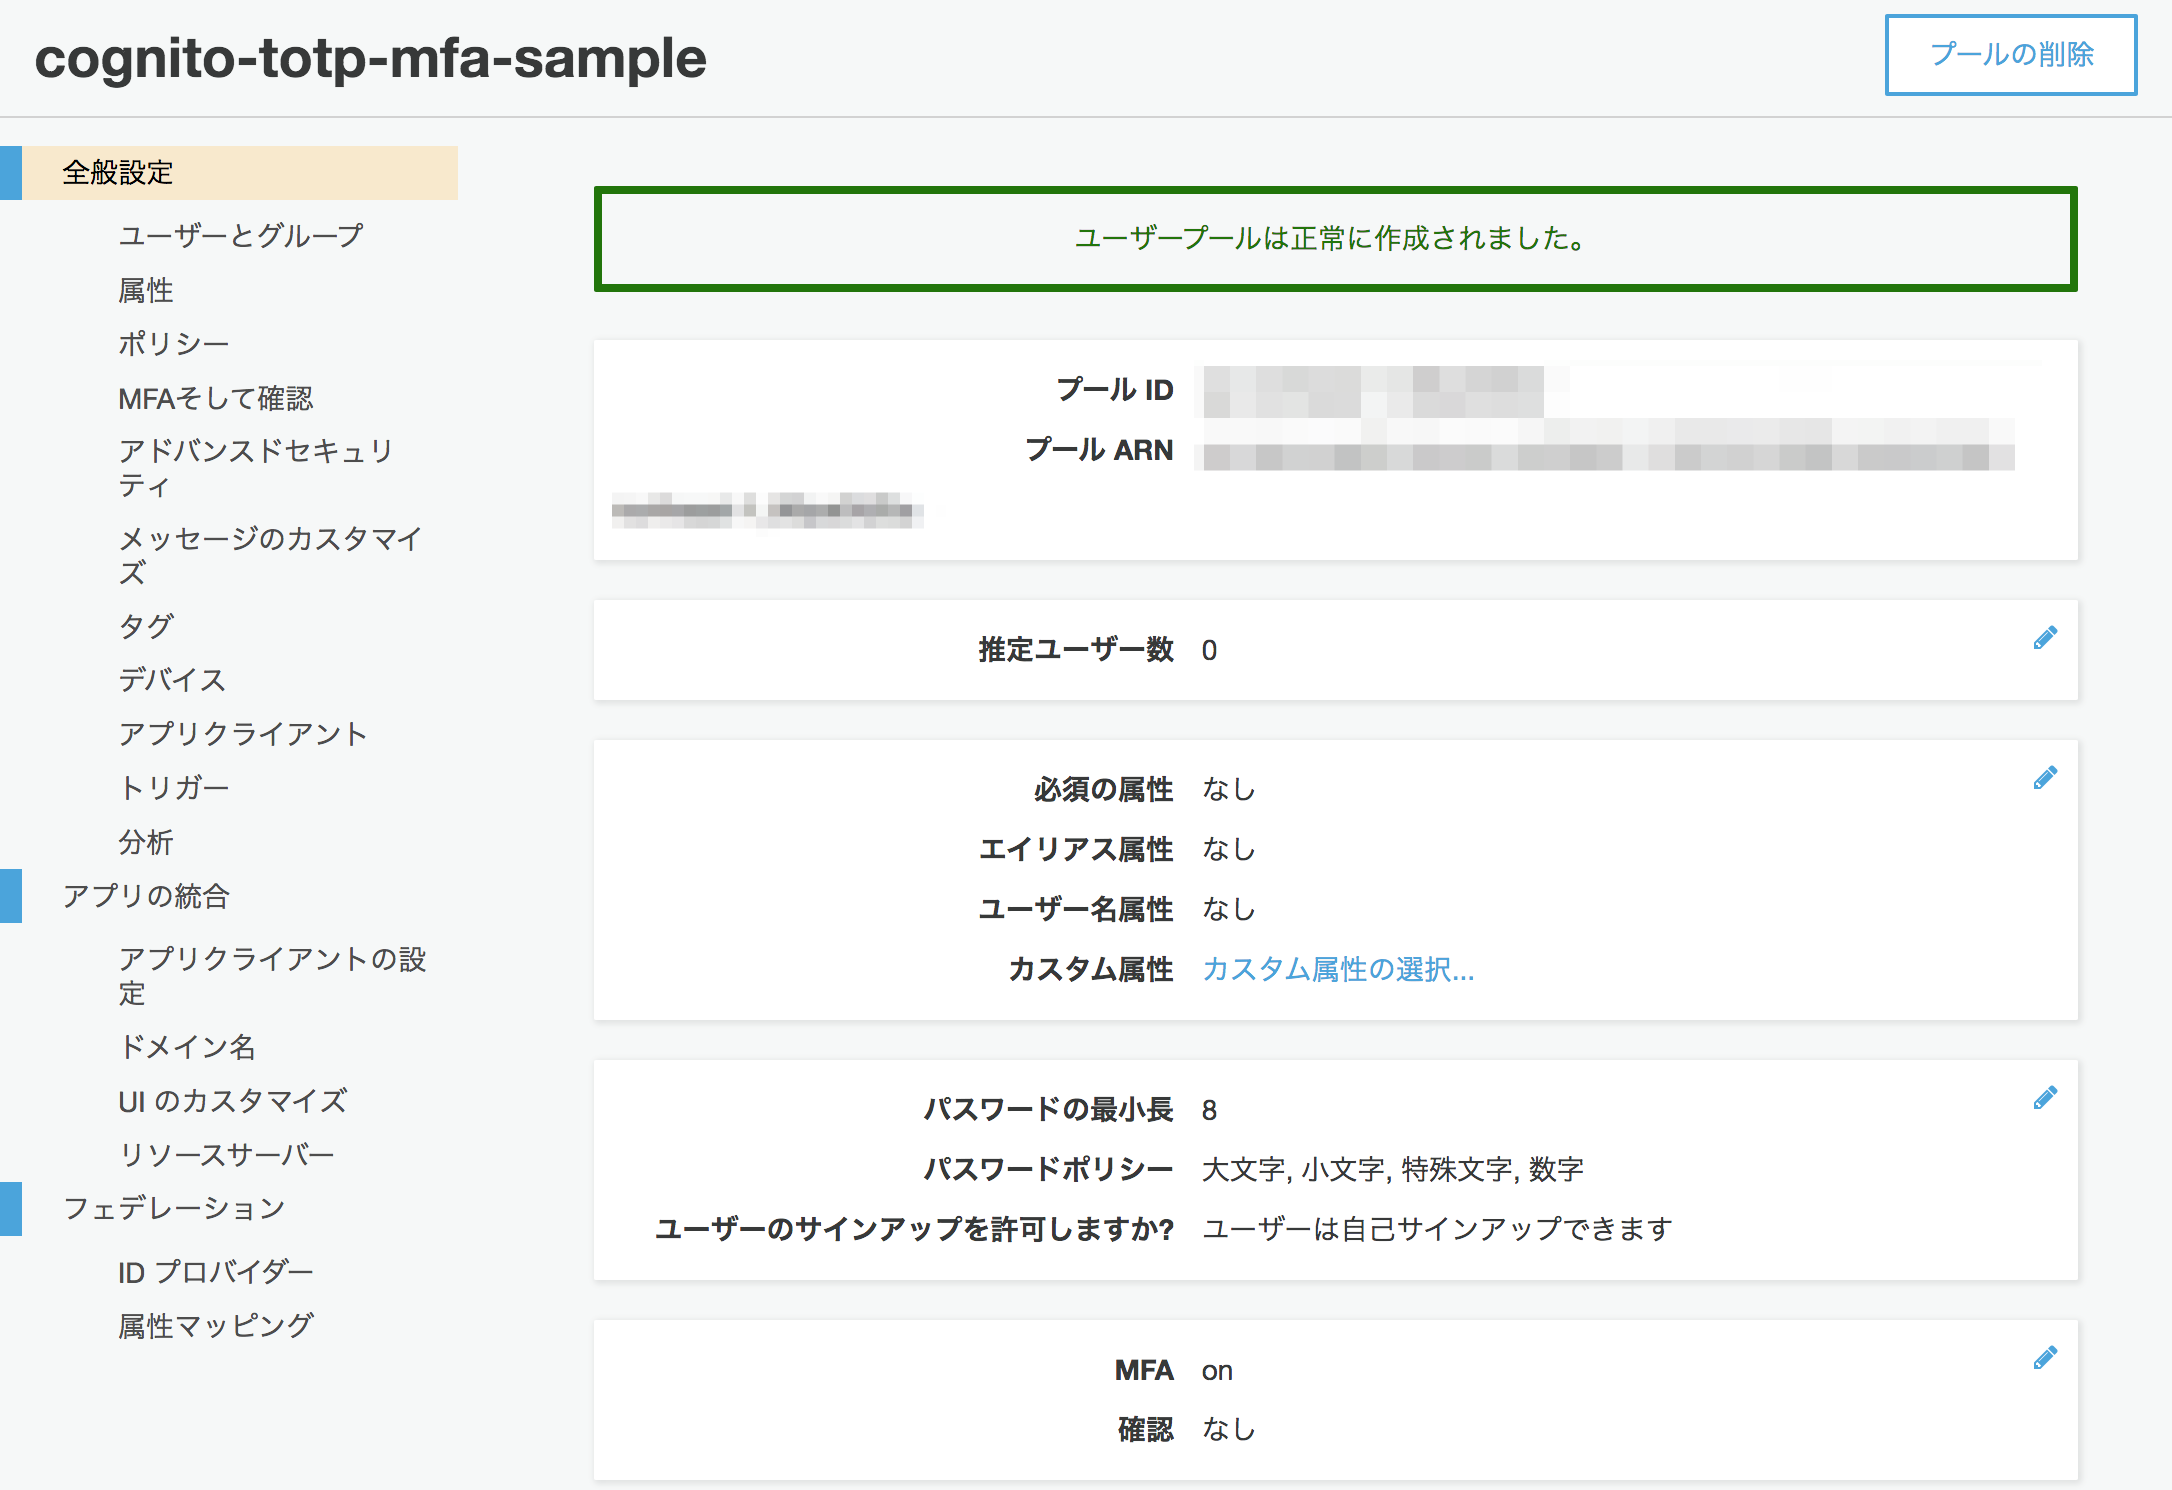Open タグ settings
The height and width of the screenshot is (1490, 2172).
(145, 626)
